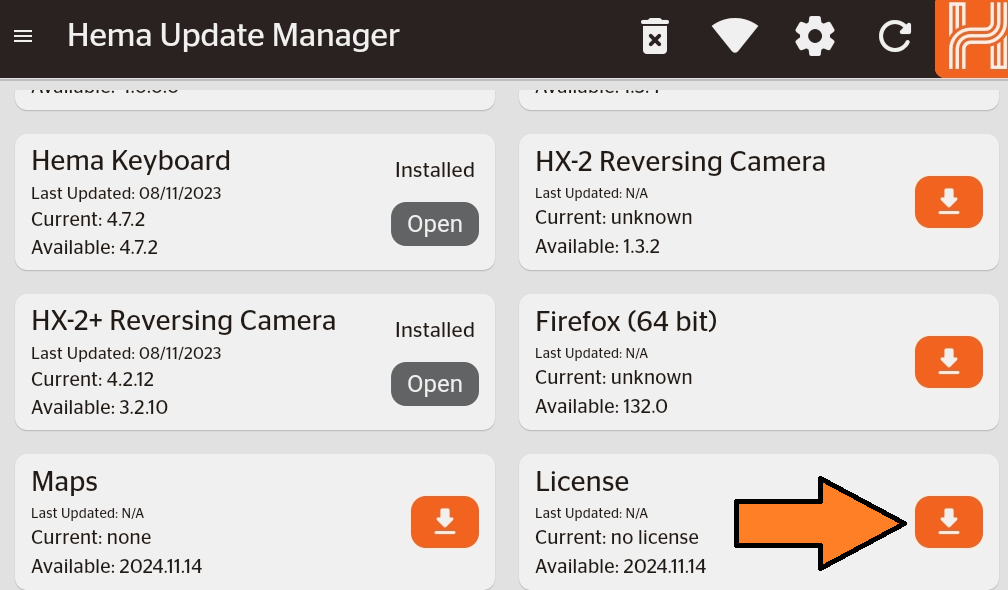Click 'Current: none' on Maps card
Screen dimensions: 1008x590
pos(91,537)
